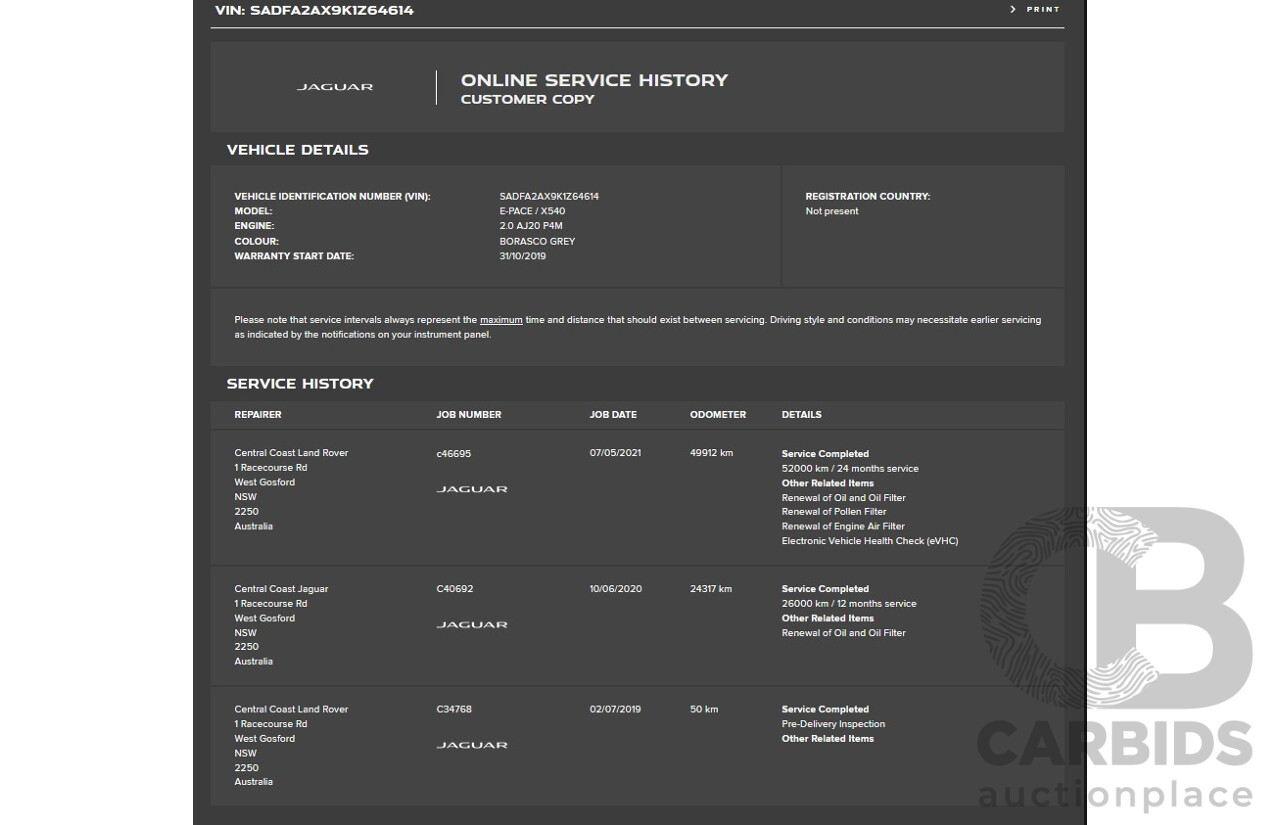
Task: Click the CUSTOMER COPY subtitle
Action: (x=527, y=100)
